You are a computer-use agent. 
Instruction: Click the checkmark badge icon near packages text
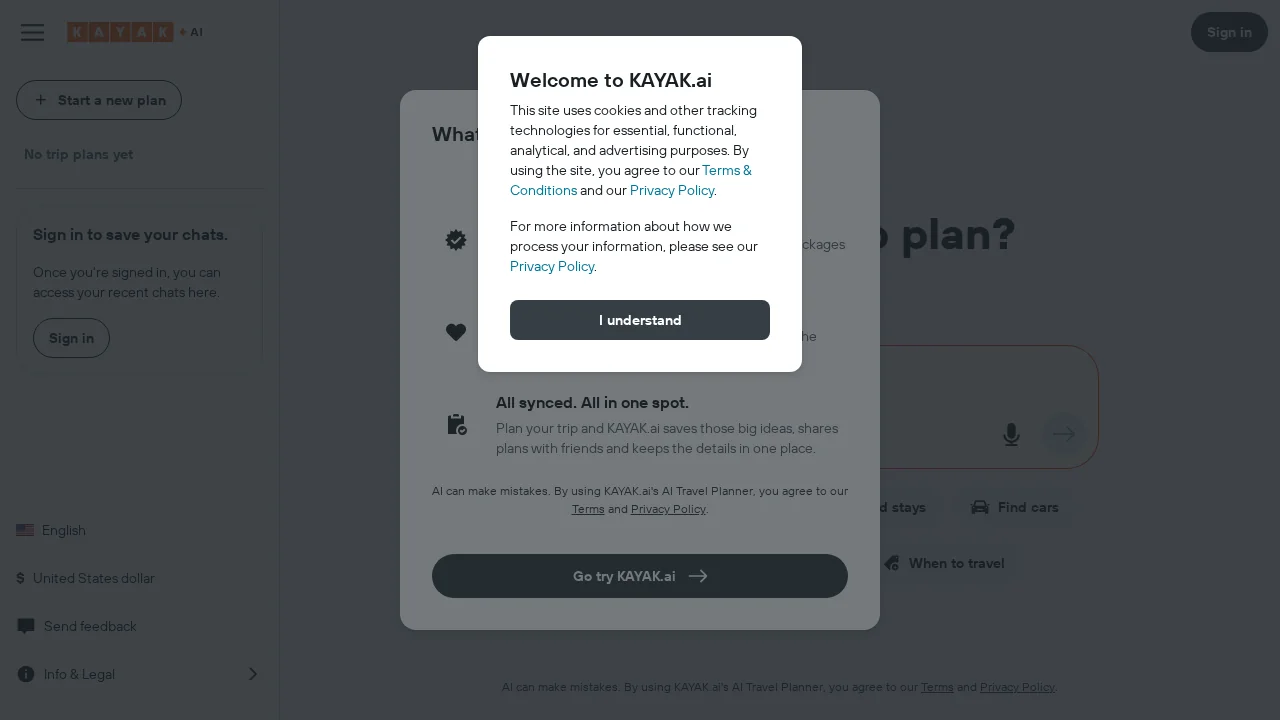point(456,240)
